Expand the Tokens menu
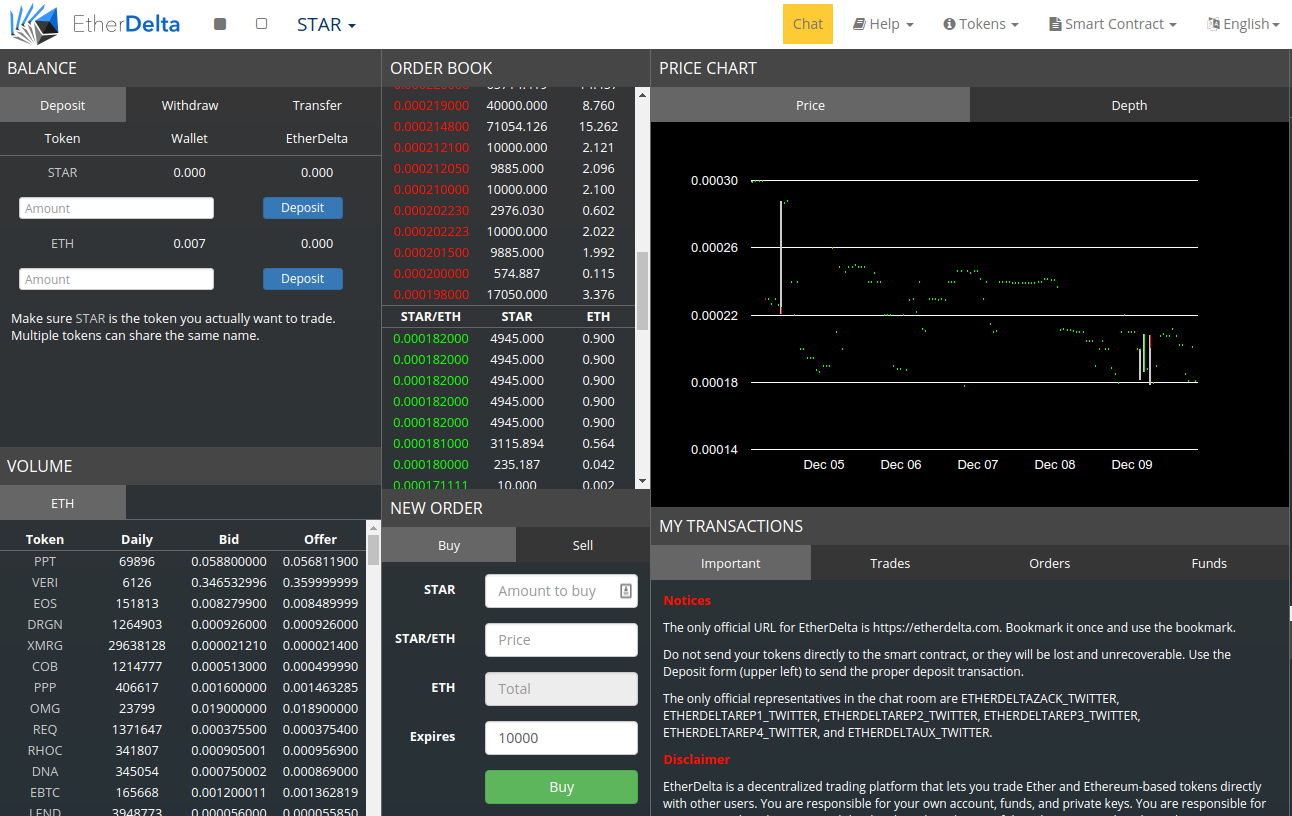Image resolution: width=1292 pixels, height=816 pixels. 981,24
